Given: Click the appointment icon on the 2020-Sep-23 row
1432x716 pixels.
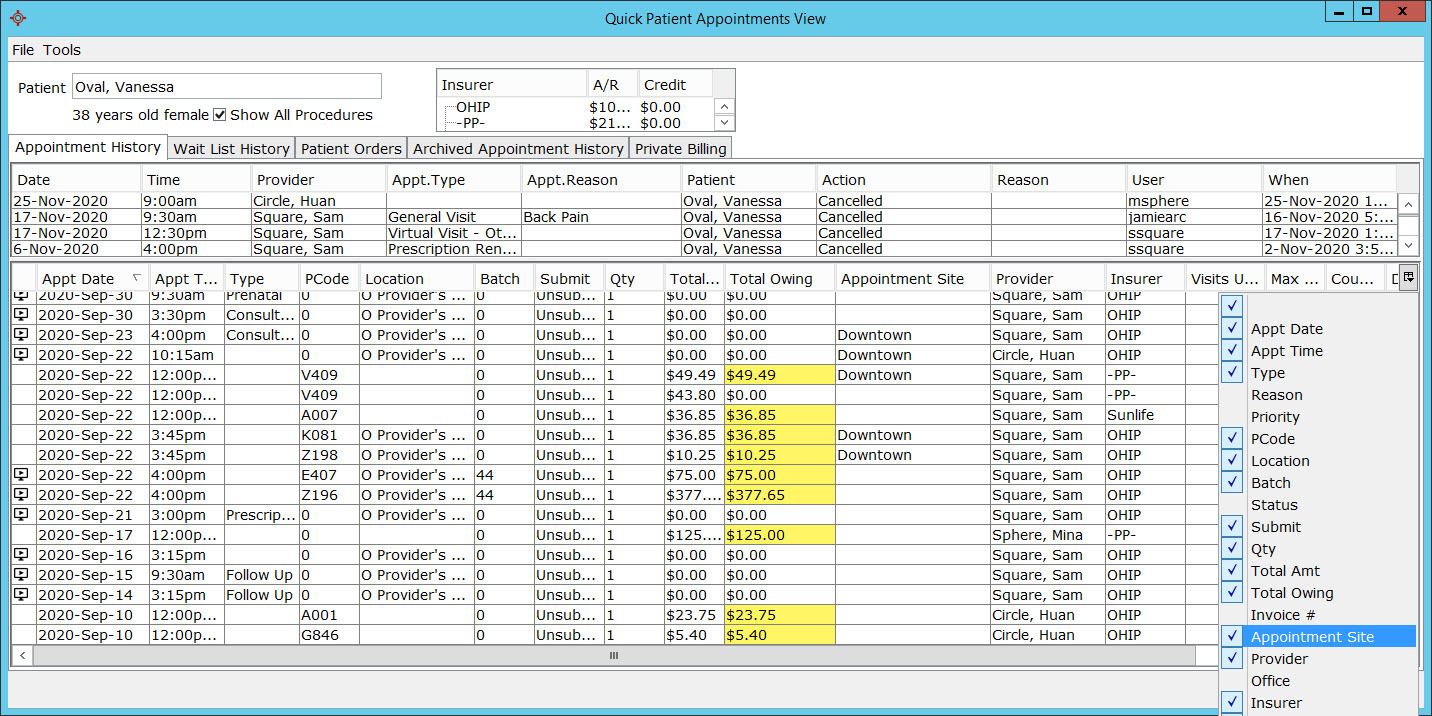Looking at the screenshot, I should pos(22,335).
